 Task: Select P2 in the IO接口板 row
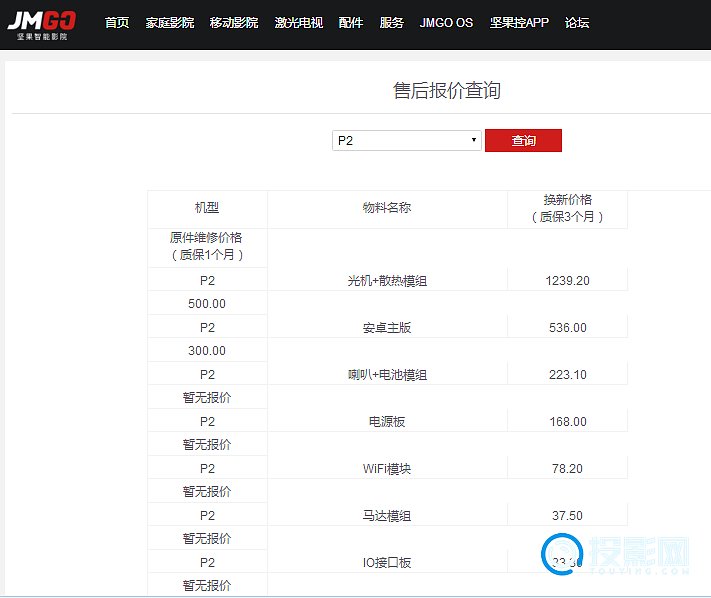(x=207, y=563)
